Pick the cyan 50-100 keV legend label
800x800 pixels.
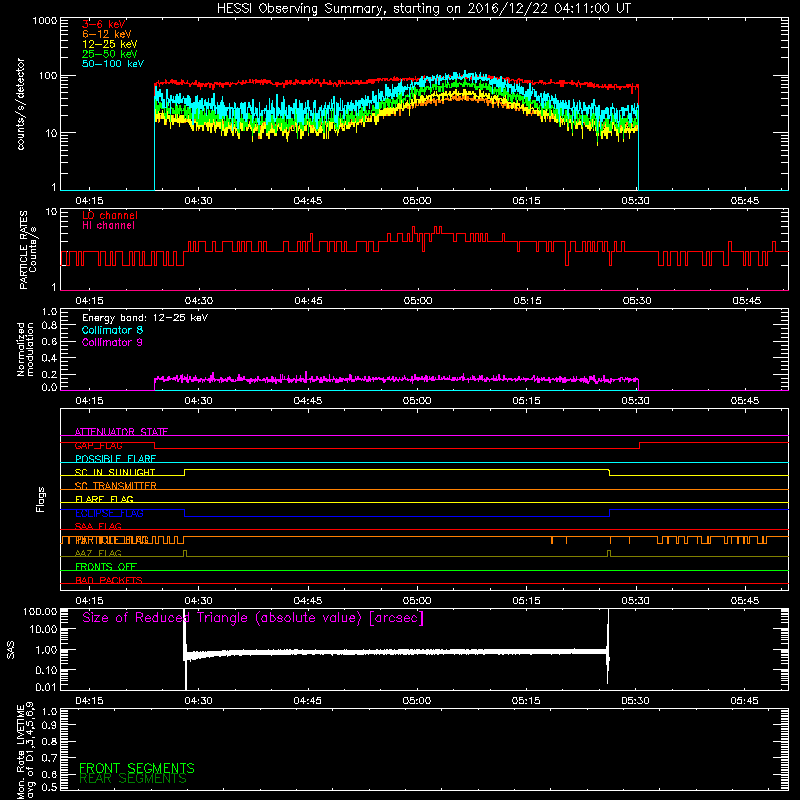(x=113, y=64)
